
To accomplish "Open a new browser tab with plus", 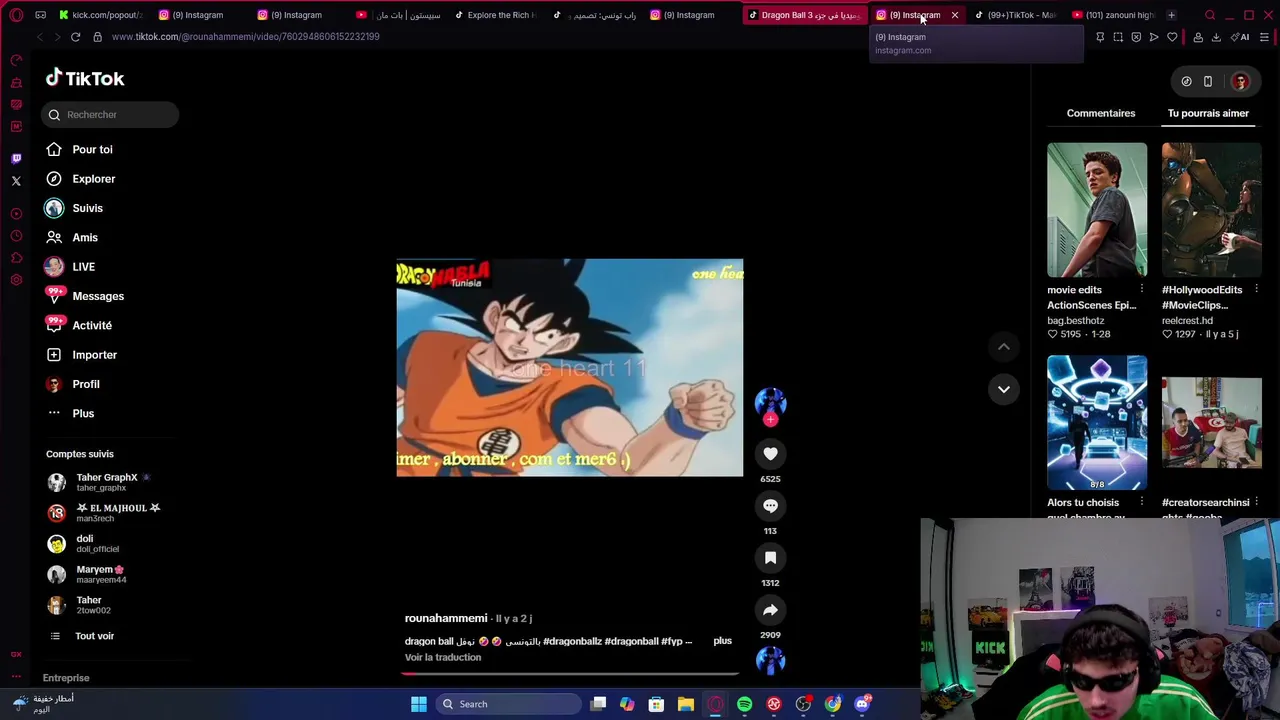I will [x=1171, y=15].
